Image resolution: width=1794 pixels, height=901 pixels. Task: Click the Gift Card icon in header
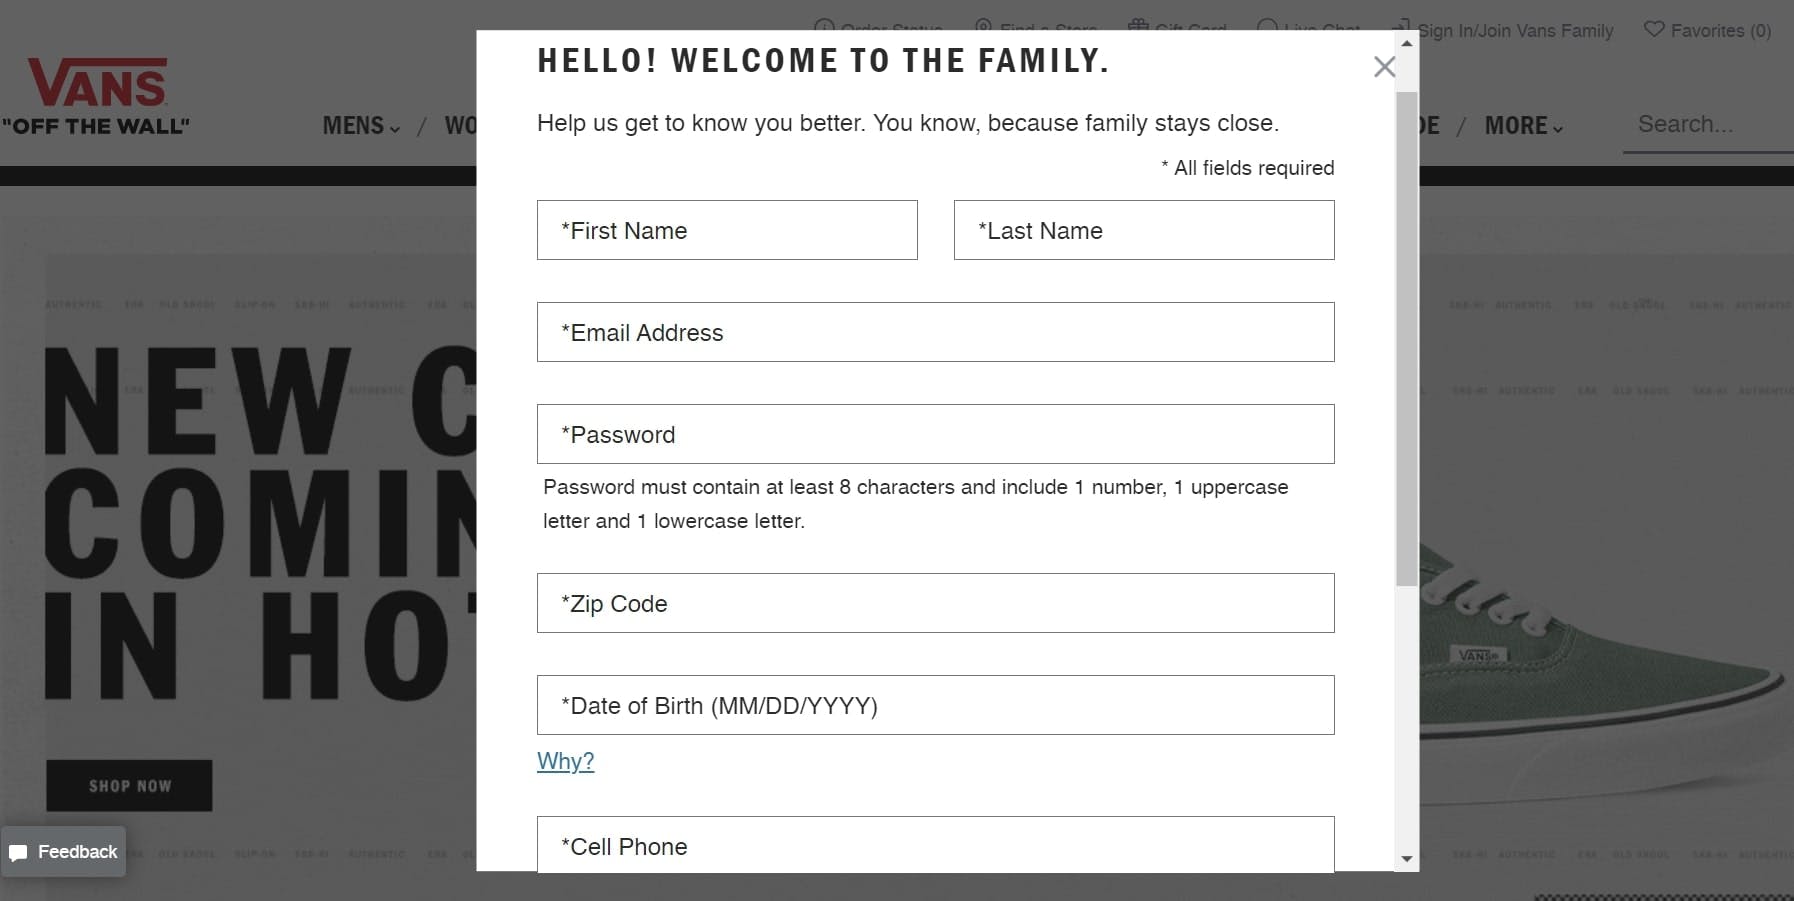point(1138,25)
